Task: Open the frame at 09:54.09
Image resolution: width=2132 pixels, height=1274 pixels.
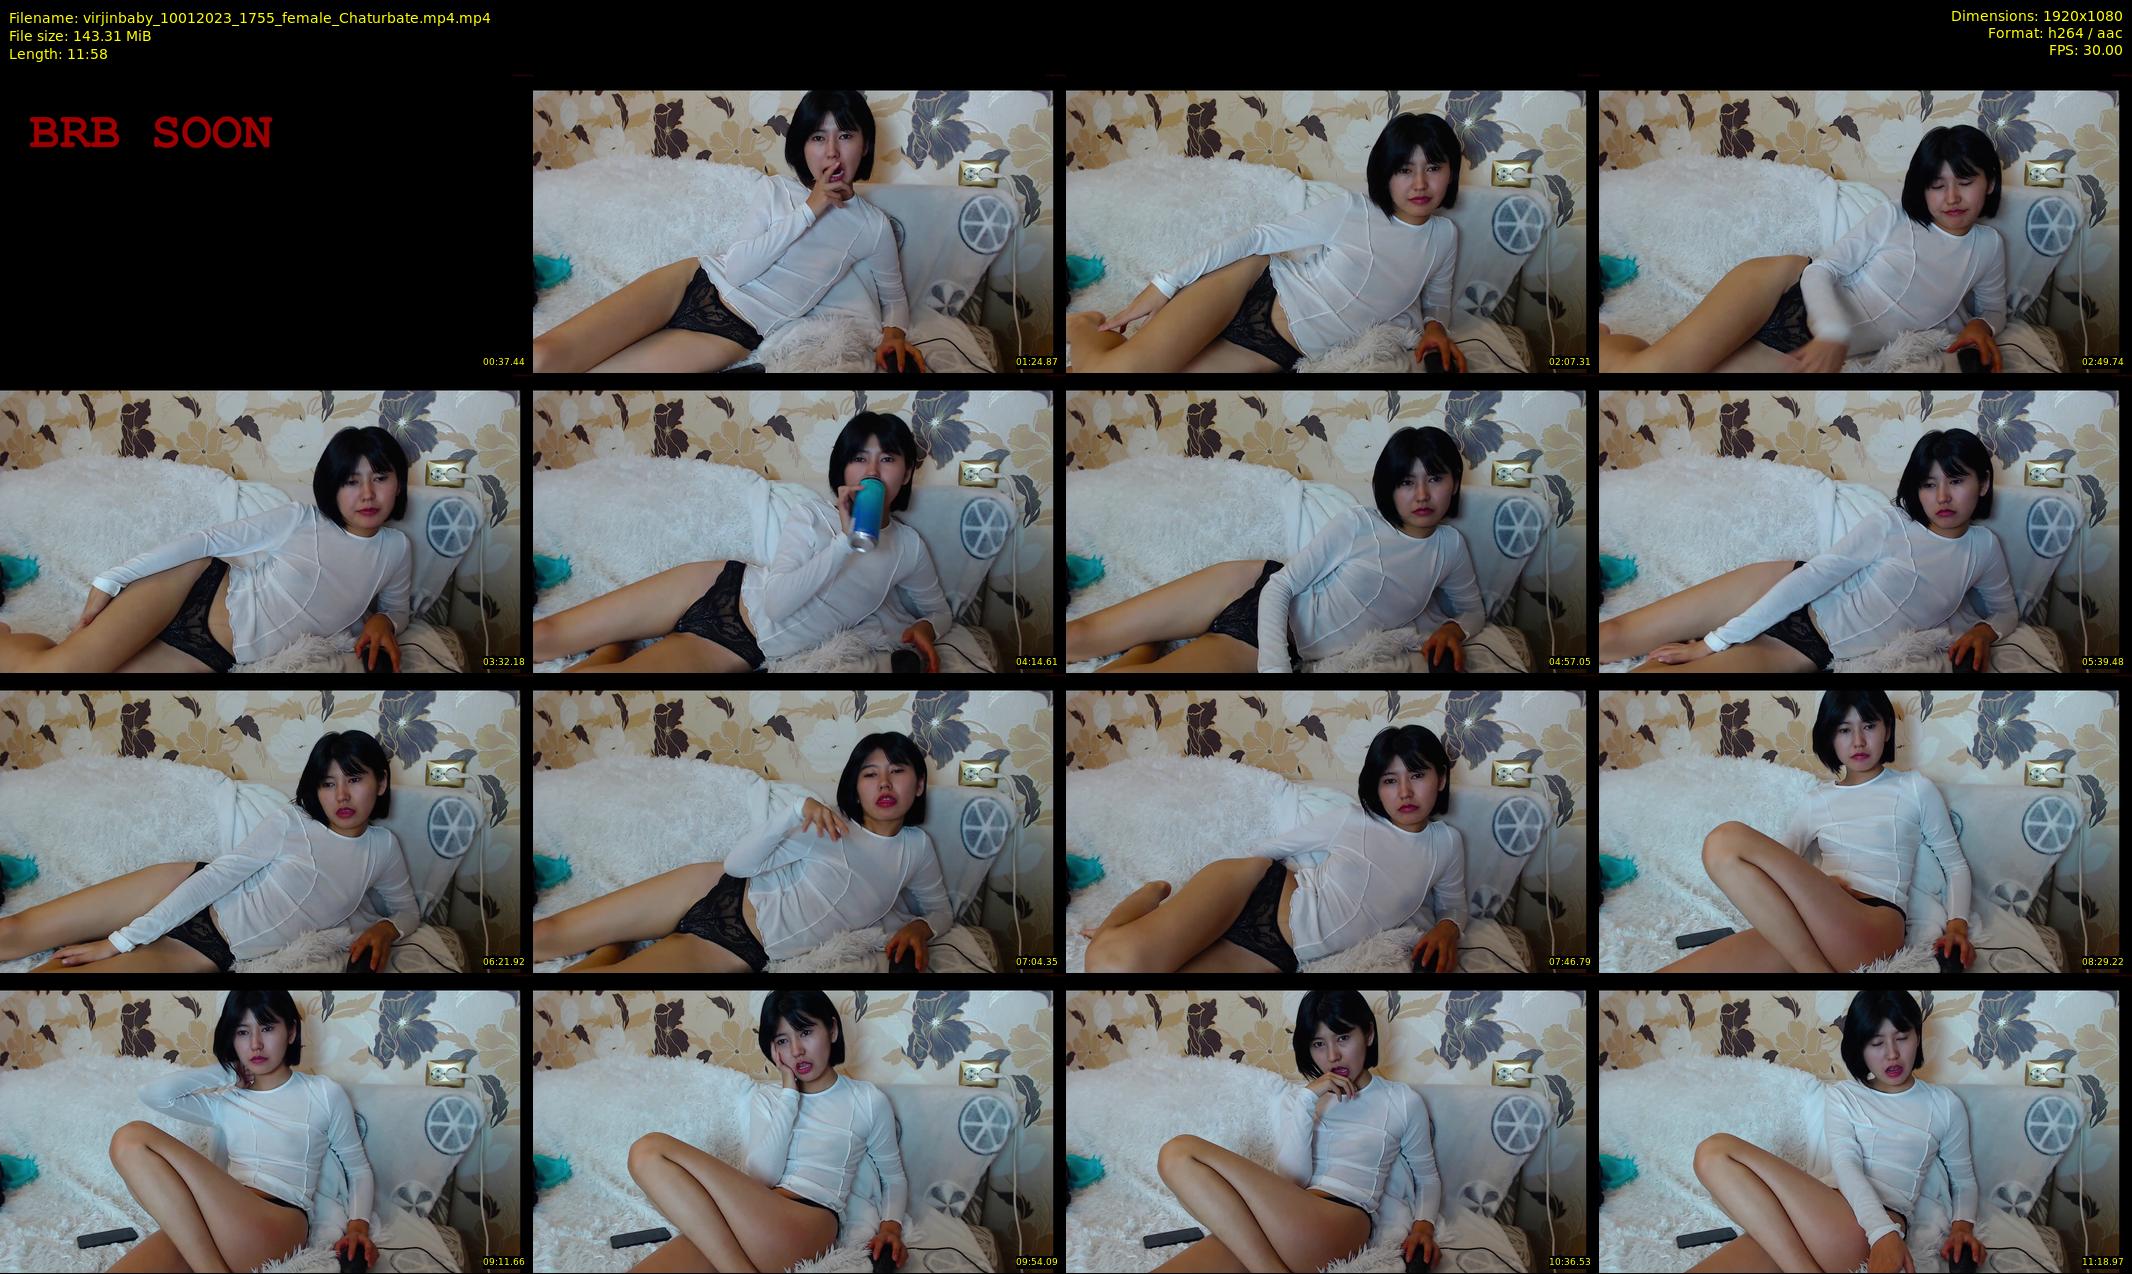Action: 792,1130
